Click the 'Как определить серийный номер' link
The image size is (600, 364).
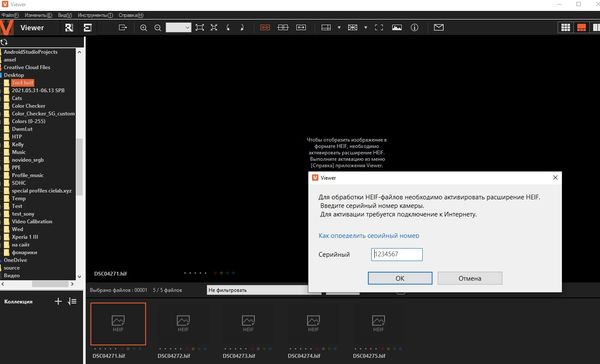[x=369, y=236]
